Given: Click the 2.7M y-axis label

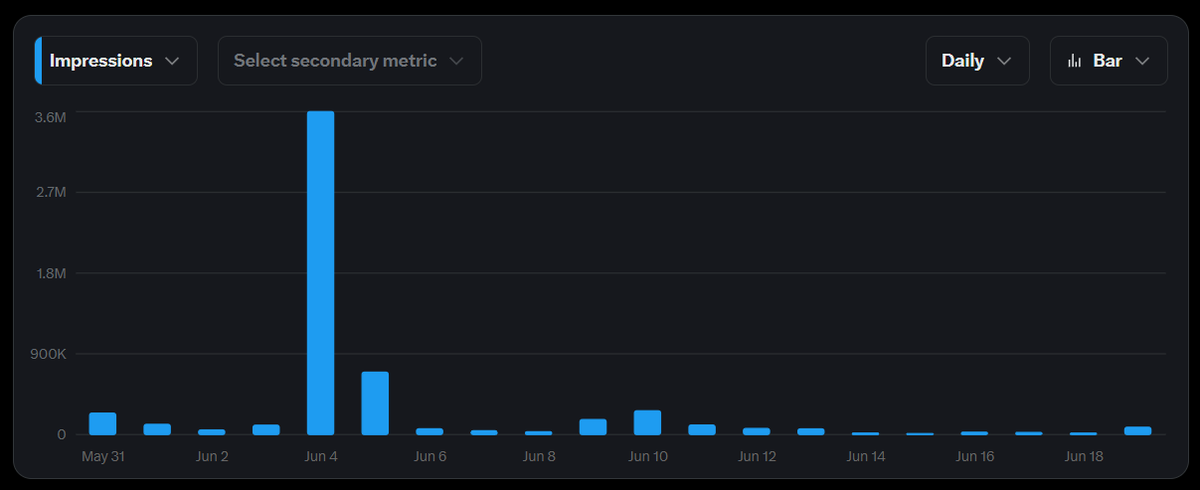Looking at the screenshot, I should pos(50,192).
